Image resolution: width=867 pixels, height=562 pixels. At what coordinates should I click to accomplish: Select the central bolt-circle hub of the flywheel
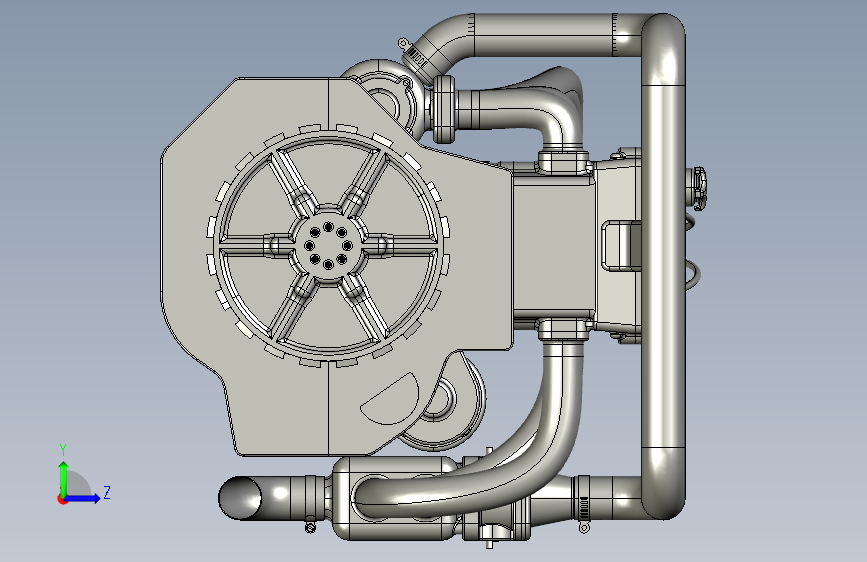pyautogui.click(x=328, y=246)
